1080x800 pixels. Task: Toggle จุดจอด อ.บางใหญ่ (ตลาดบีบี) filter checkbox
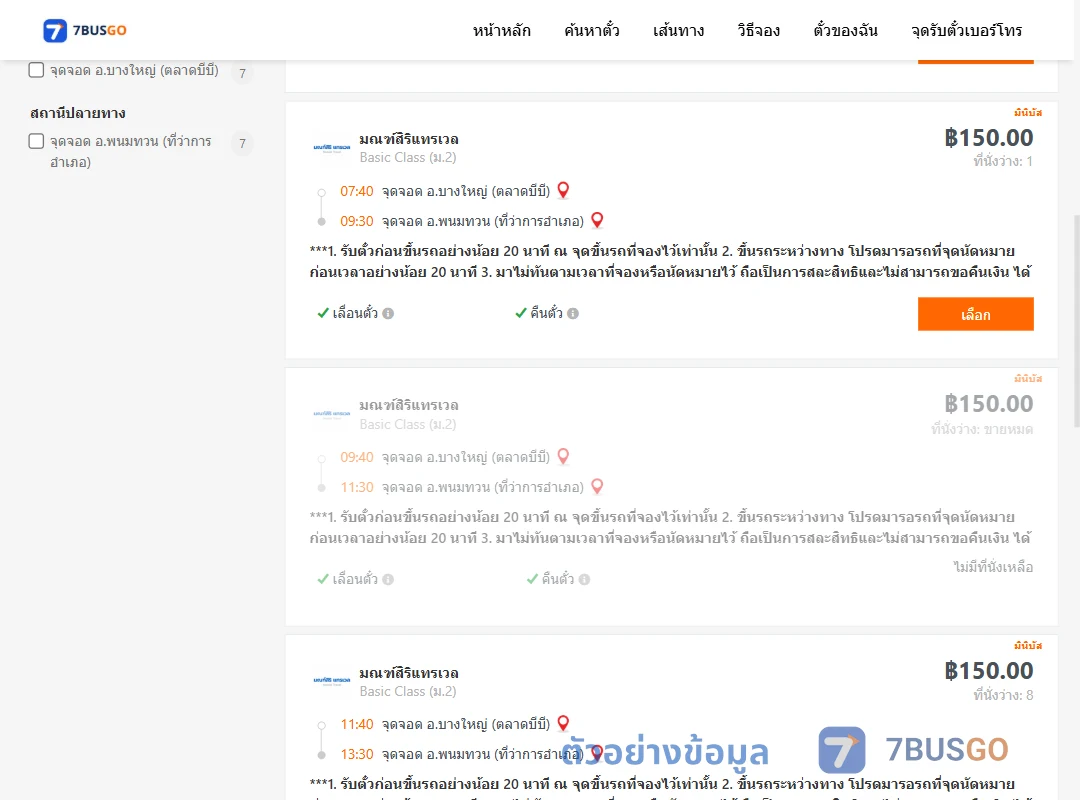coord(37,70)
